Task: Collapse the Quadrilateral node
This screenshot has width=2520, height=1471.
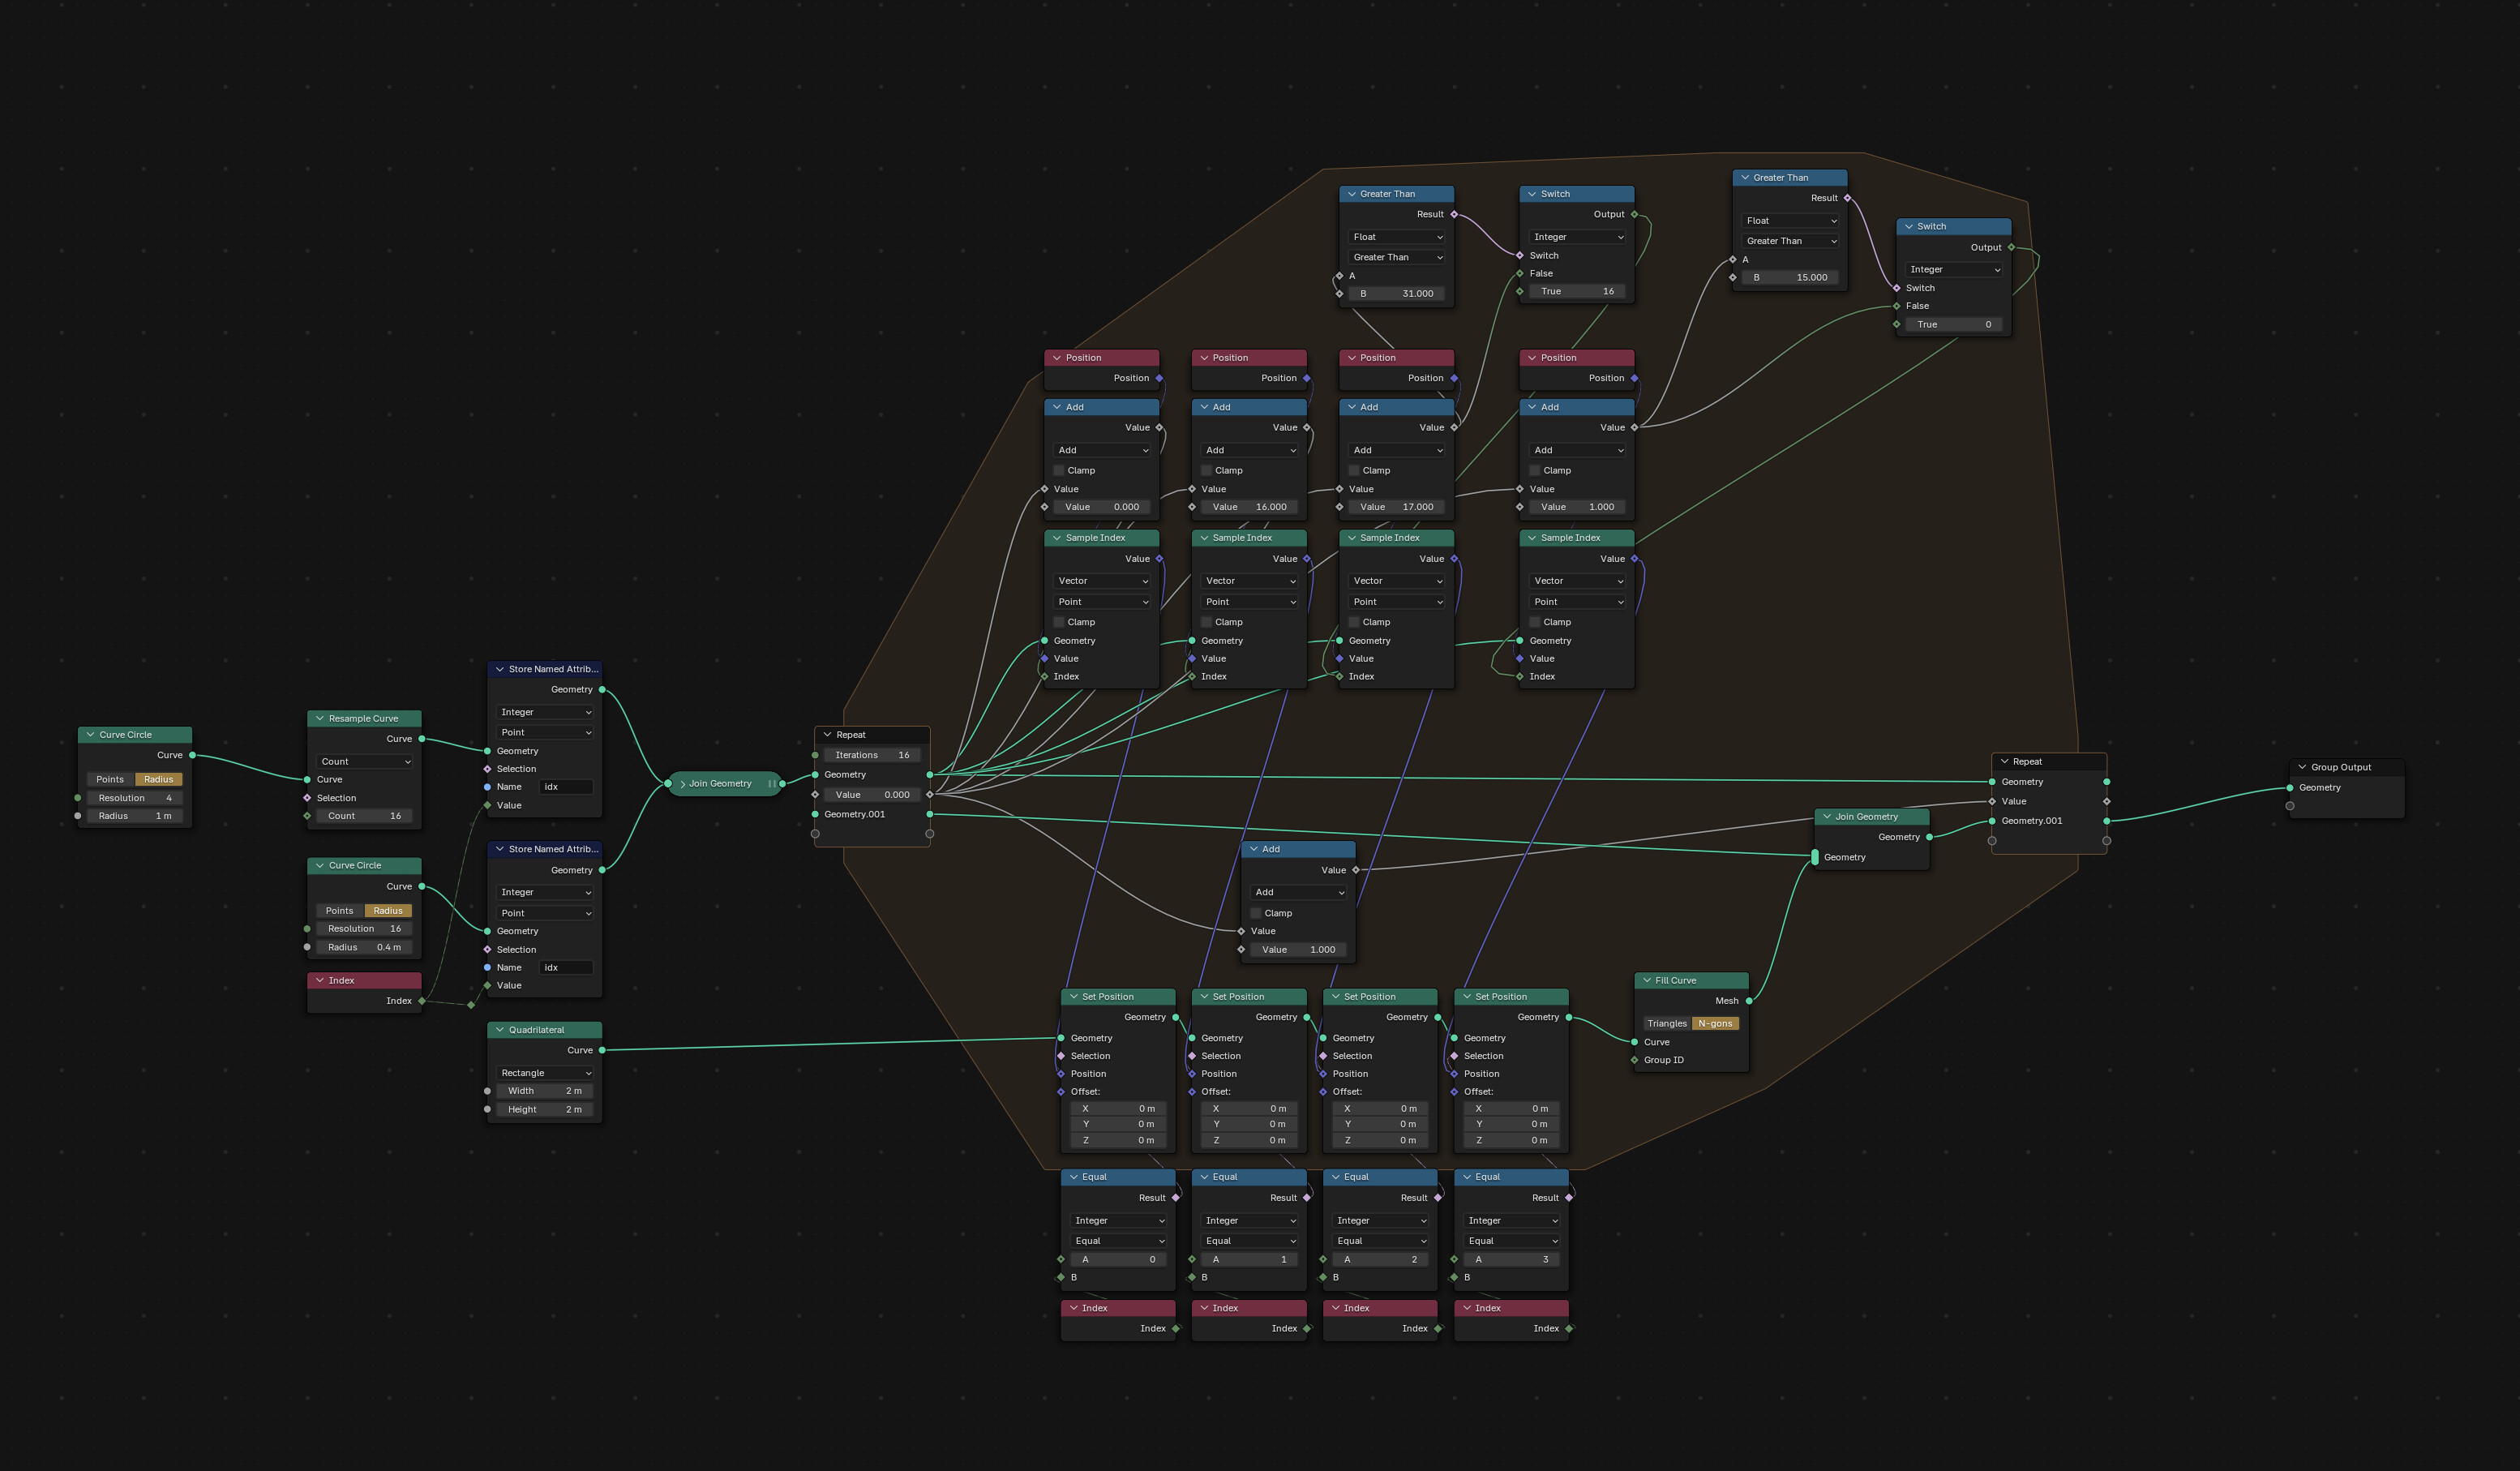Action: click(500, 1029)
